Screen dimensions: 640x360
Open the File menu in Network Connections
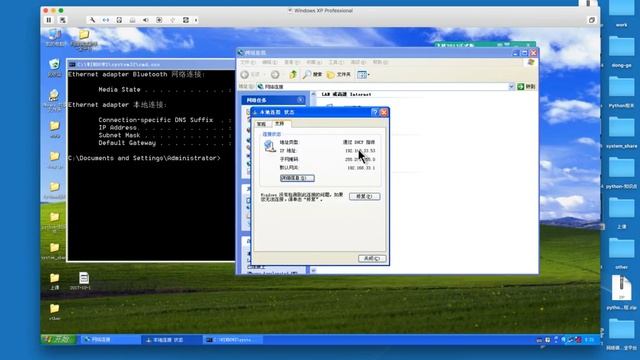[248, 62]
